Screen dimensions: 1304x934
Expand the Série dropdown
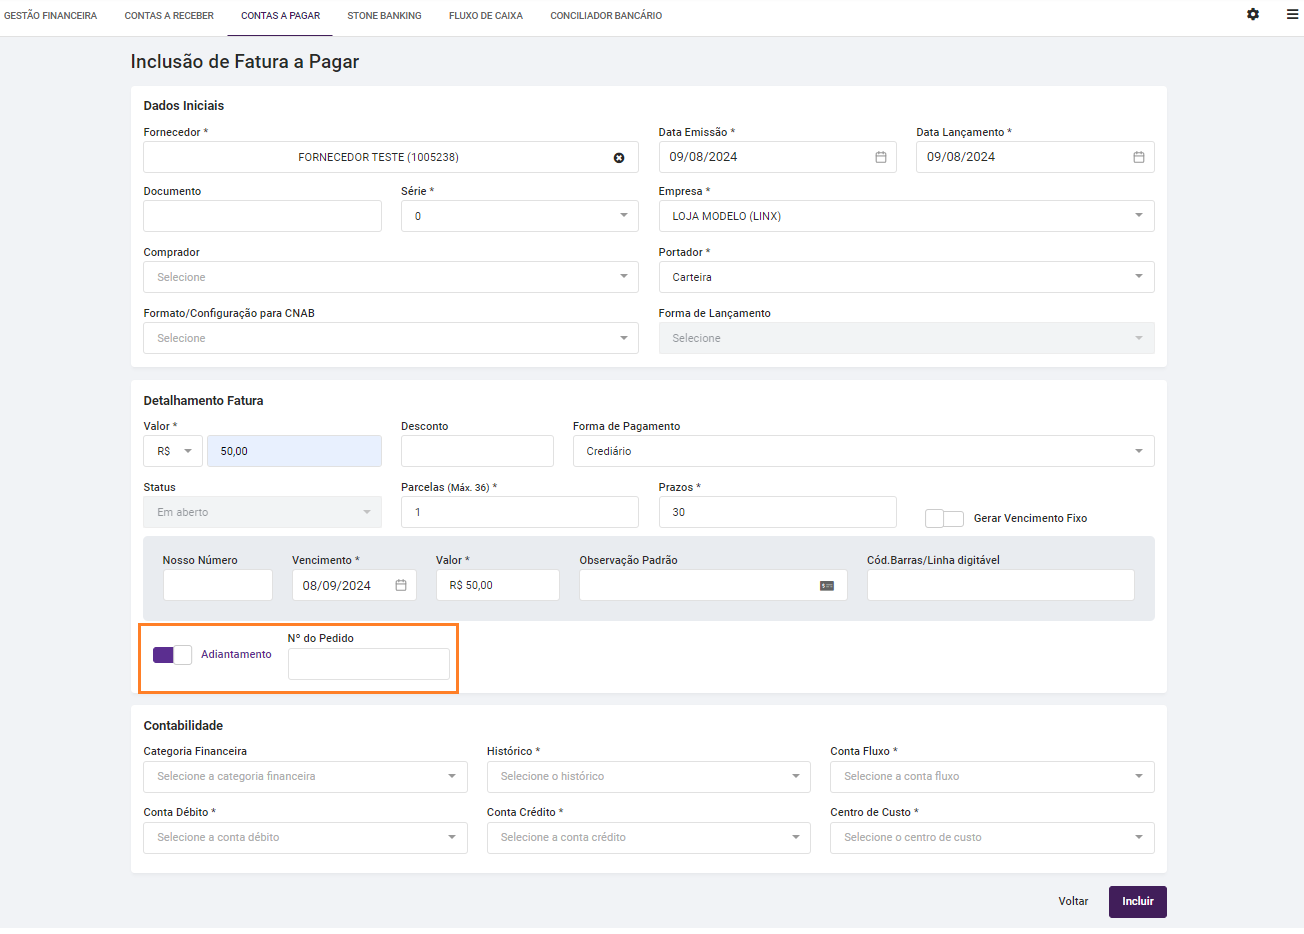623,216
